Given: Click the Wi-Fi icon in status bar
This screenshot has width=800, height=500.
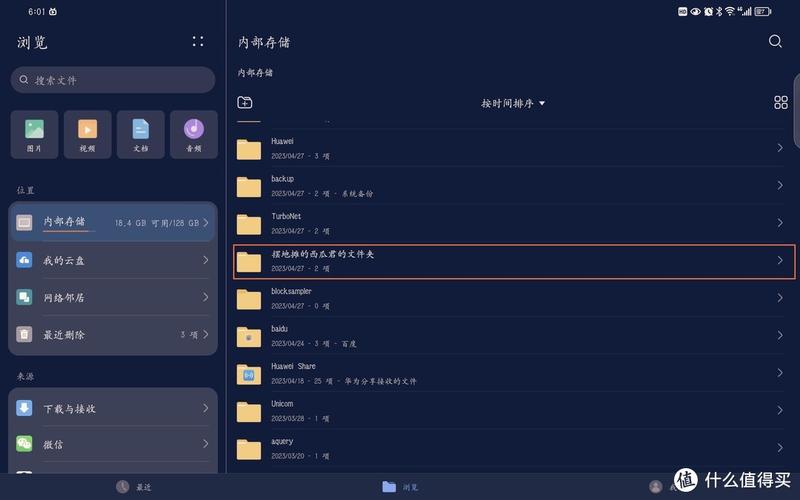Looking at the screenshot, I should coord(730,11).
